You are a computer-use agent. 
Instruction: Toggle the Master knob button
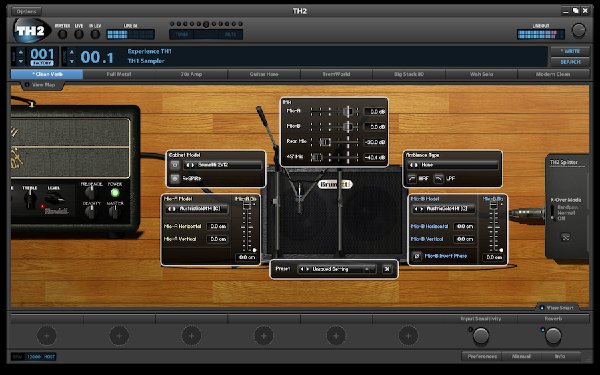click(x=62, y=34)
